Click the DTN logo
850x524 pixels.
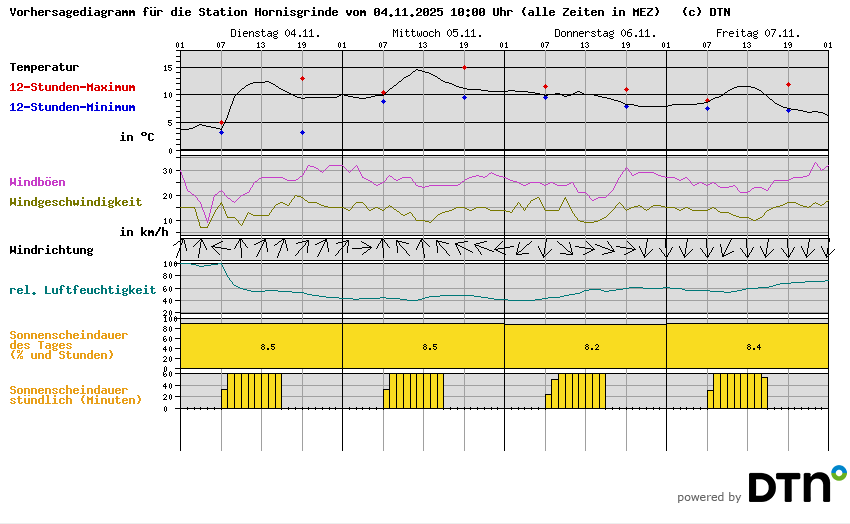(788, 486)
